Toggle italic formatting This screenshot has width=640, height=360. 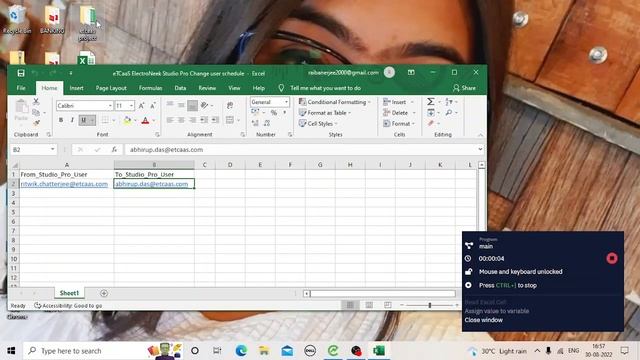[x=72, y=120]
